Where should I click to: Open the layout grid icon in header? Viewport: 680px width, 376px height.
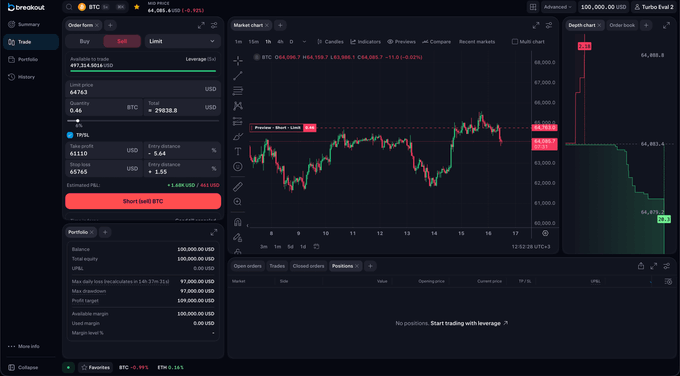[533, 7]
